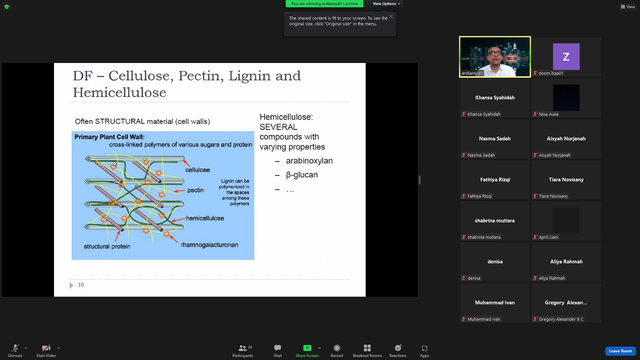
Task: Click the blue slide-number arrow marker
Action: (71, 285)
